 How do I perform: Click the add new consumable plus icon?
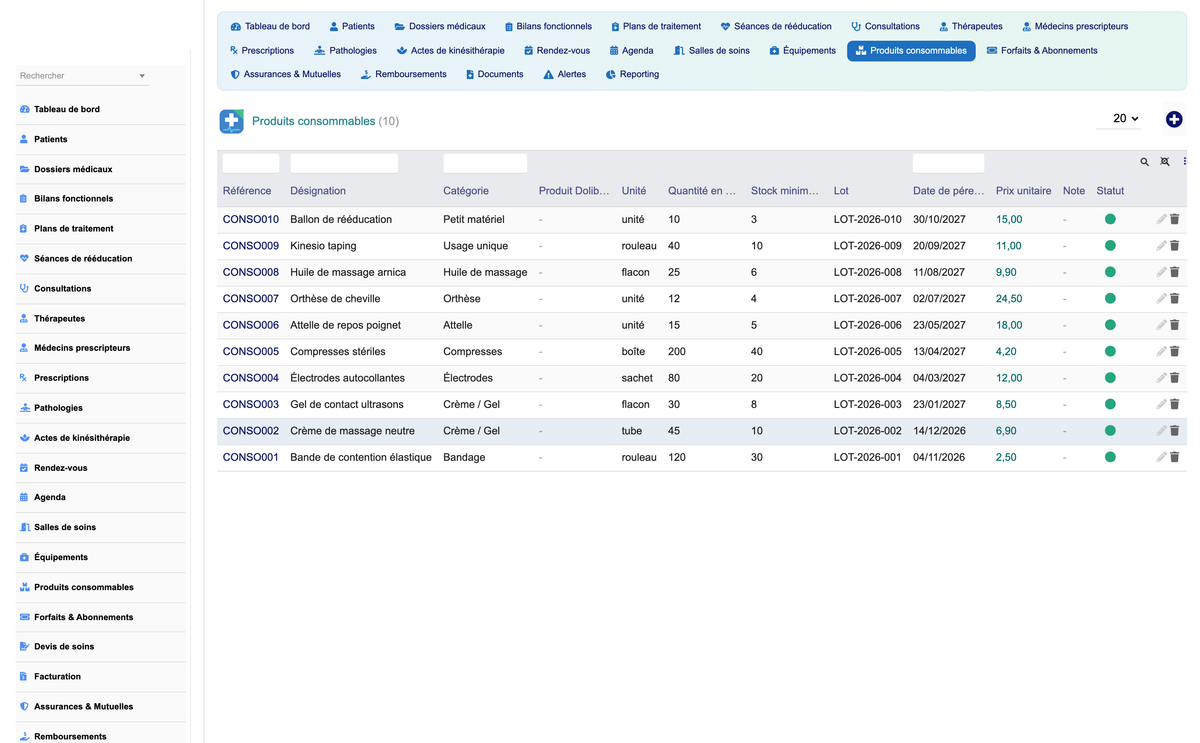[1174, 119]
